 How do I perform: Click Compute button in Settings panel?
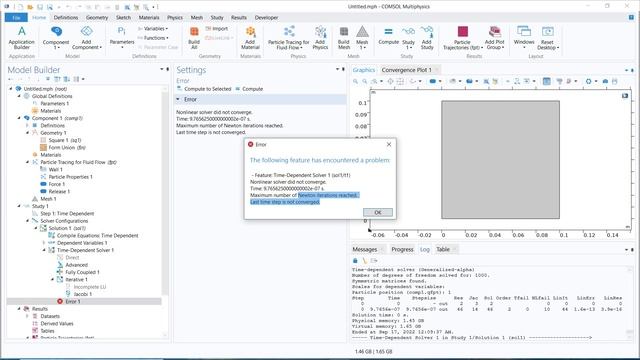[x=249, y=89]
